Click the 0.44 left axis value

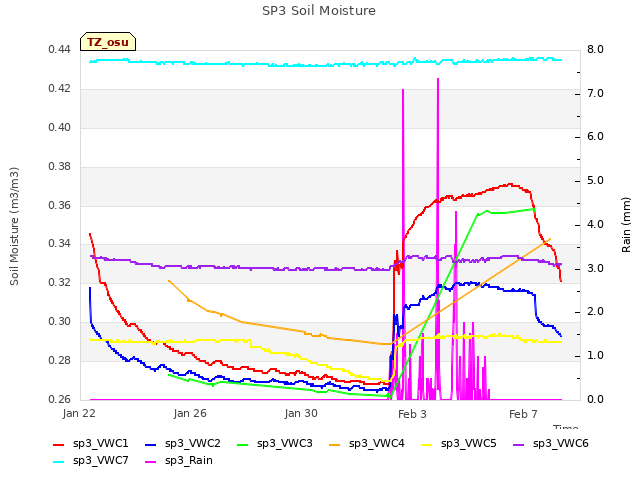coord(60,49)
